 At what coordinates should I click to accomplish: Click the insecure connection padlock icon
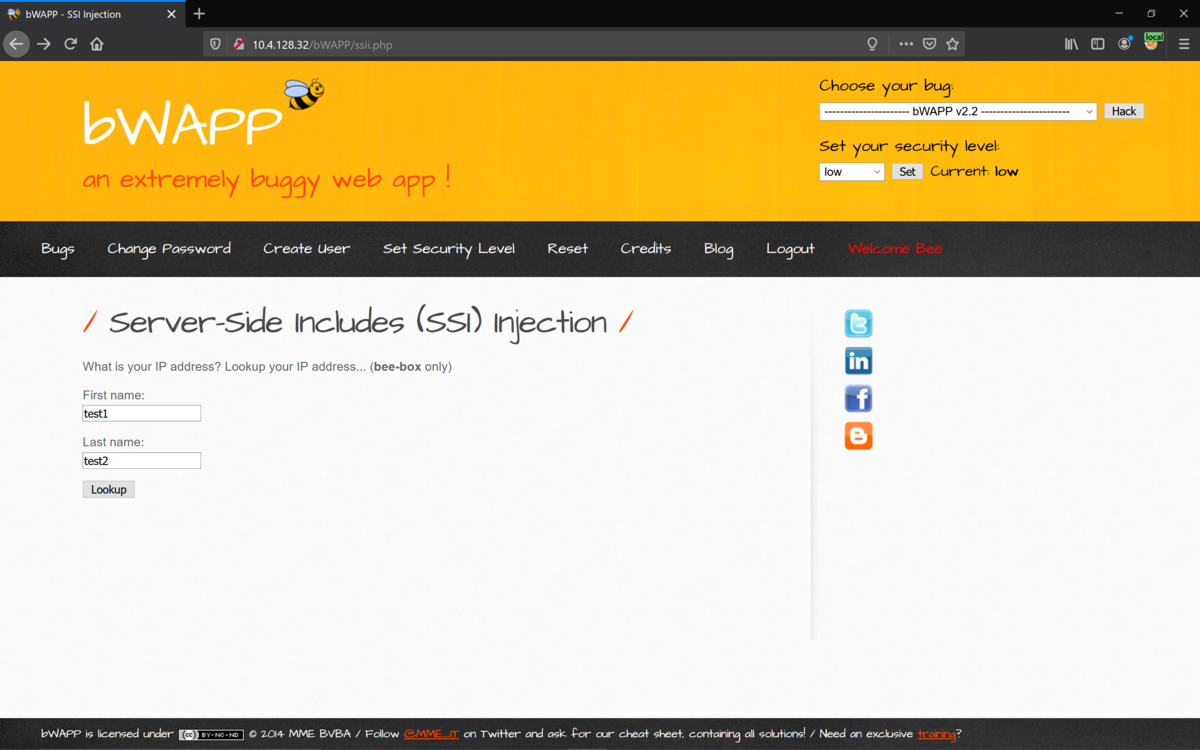coord(238,44)
